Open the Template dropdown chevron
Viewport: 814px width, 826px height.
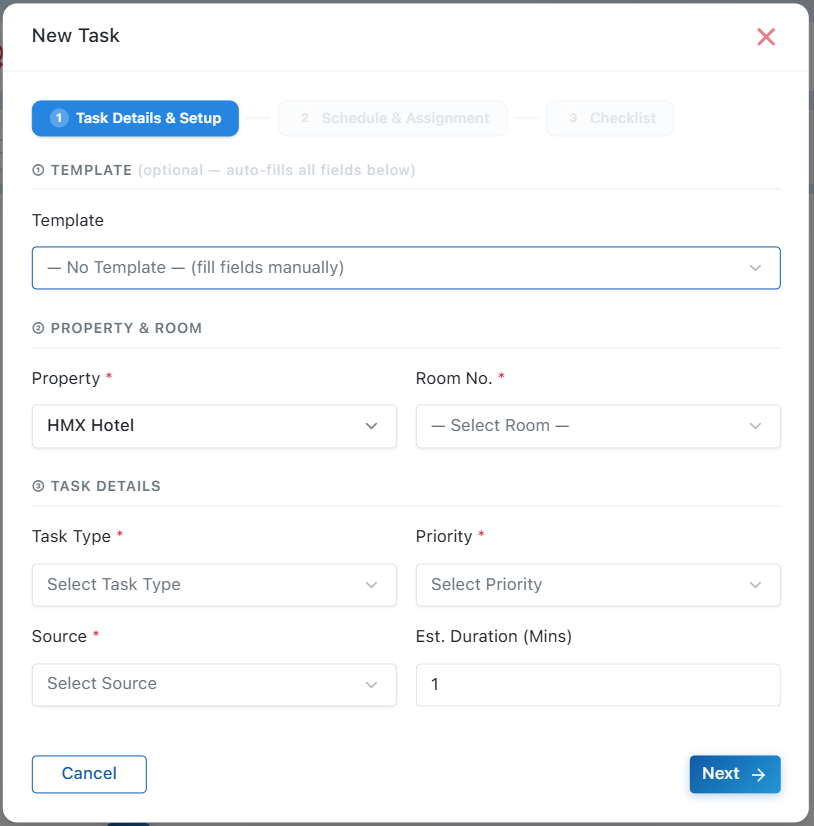pos(755,268)
